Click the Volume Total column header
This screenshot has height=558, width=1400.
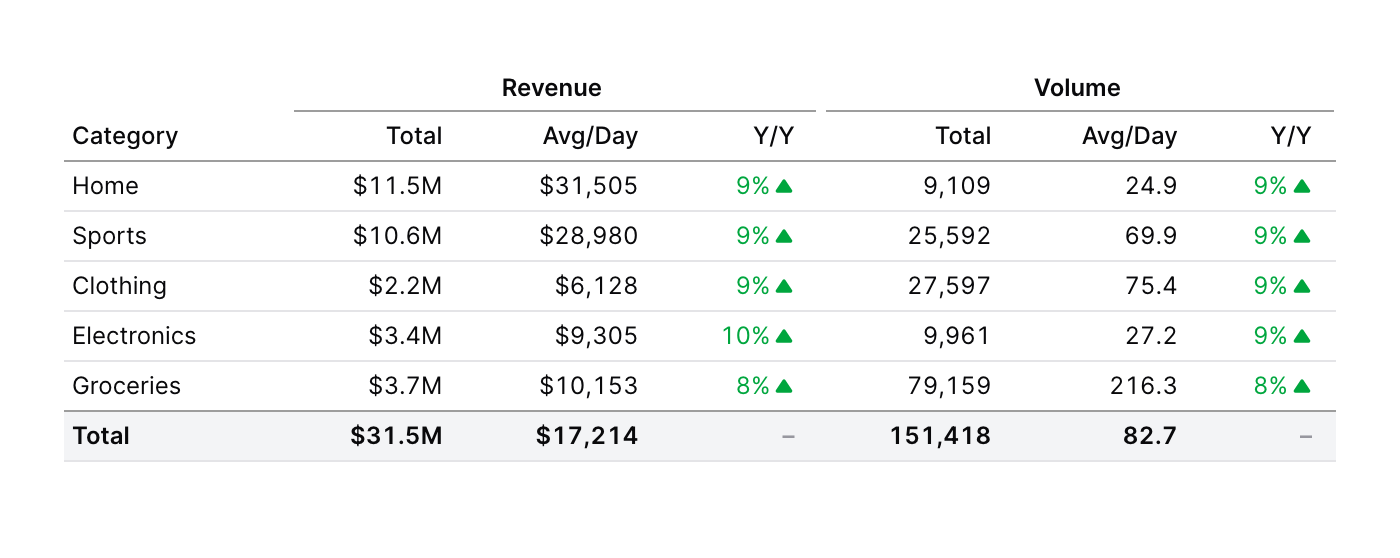(x=963, y=136)
